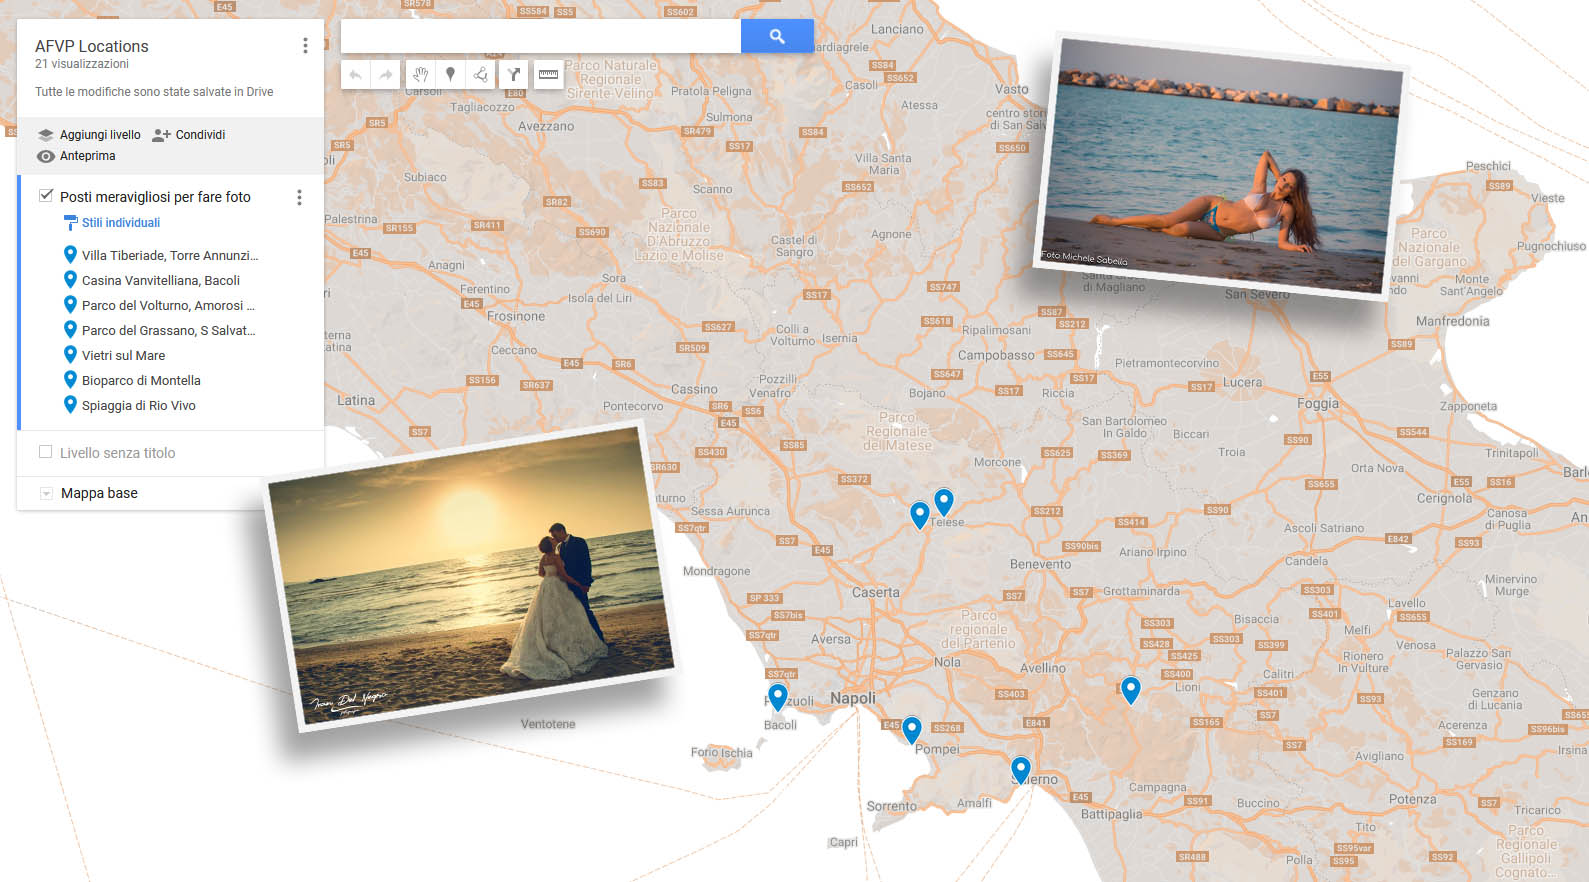Viewport: 1589px width, 882px height.
Task: Click the map pin at Salerno
Action: tap(1020, 769)
